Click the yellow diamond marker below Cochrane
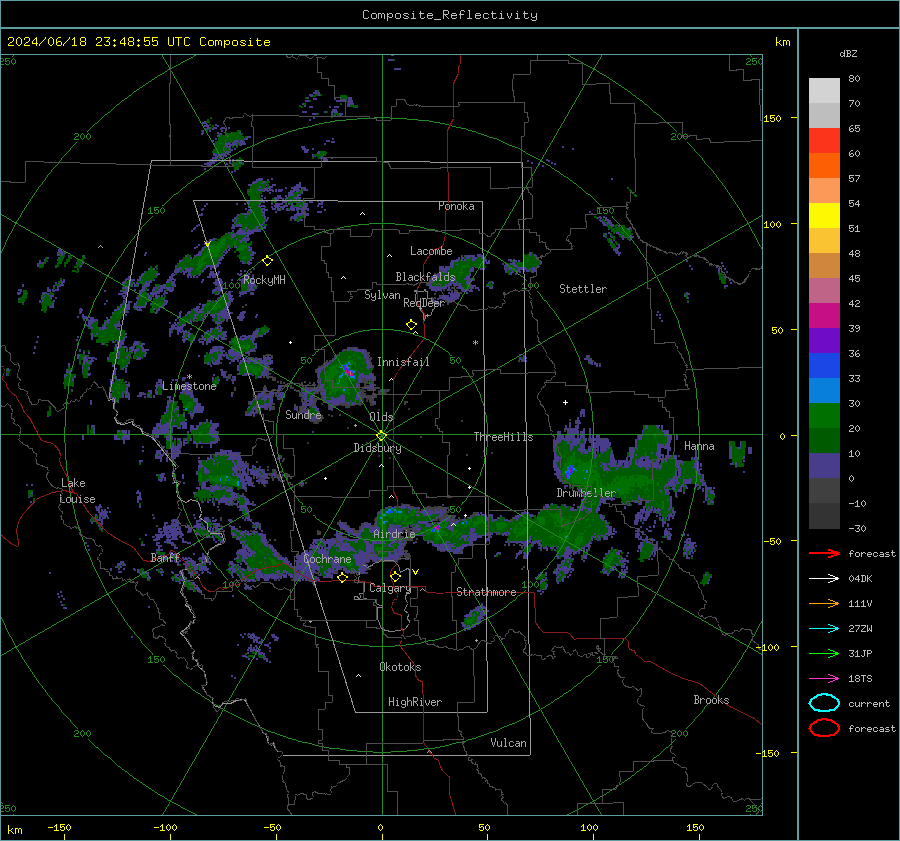The height and width of the screenshot is (841, 900). point(342,578)
